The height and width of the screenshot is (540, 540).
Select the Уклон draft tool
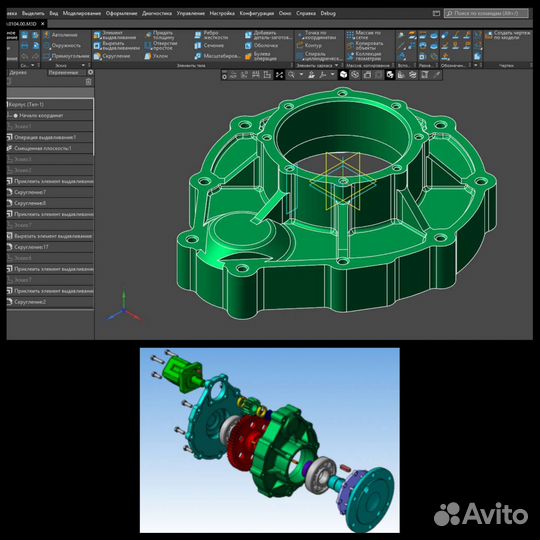(x=156, y=56)
